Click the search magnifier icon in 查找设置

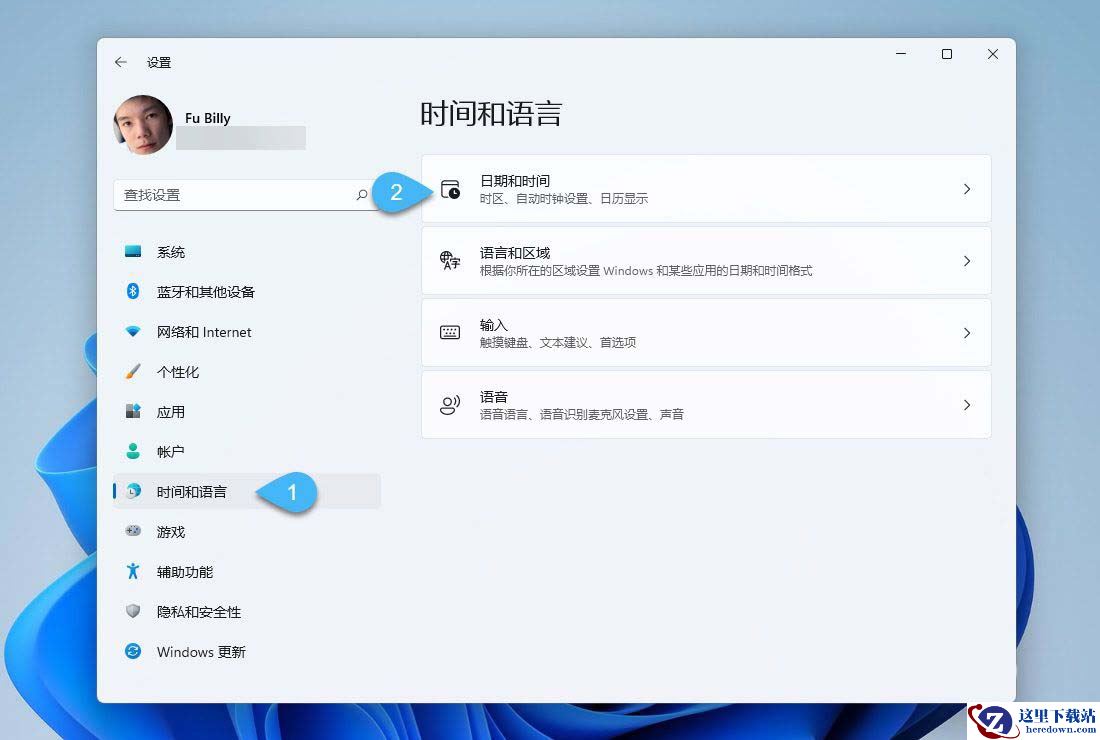362,195
